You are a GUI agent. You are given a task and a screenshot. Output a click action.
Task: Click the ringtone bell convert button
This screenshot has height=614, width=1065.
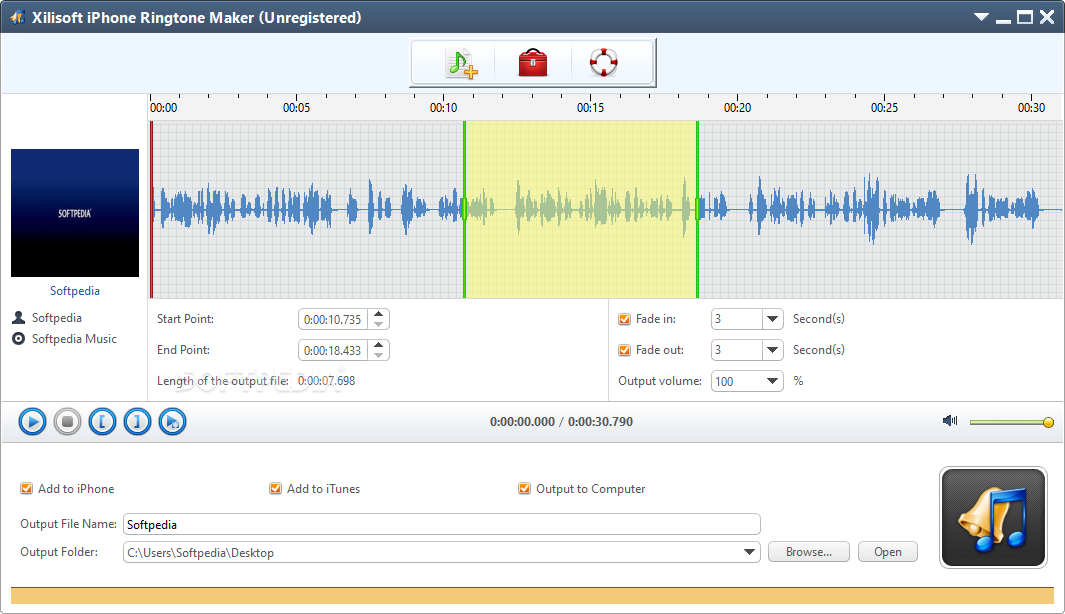click(993, 517)
